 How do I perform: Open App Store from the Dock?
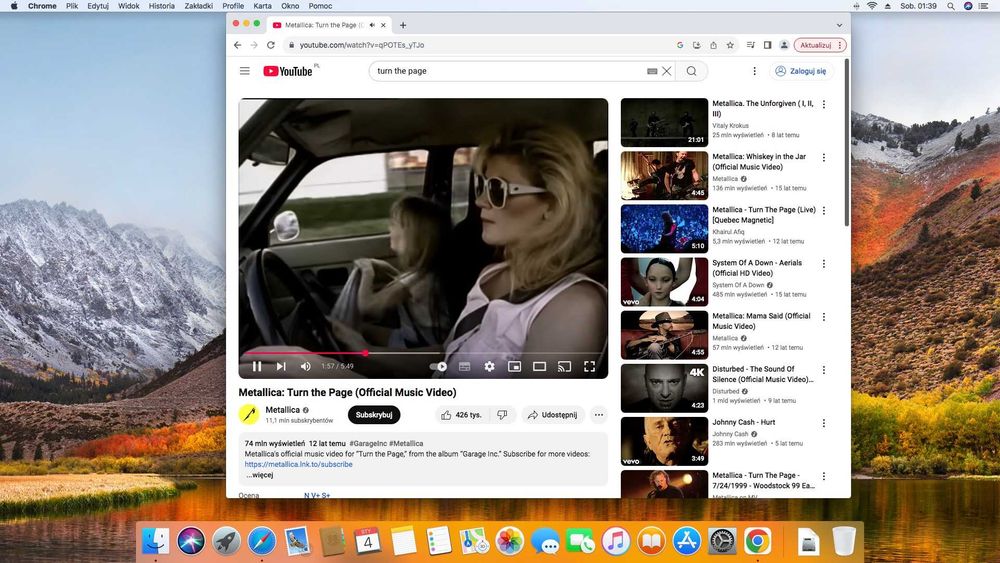[686, 541]
